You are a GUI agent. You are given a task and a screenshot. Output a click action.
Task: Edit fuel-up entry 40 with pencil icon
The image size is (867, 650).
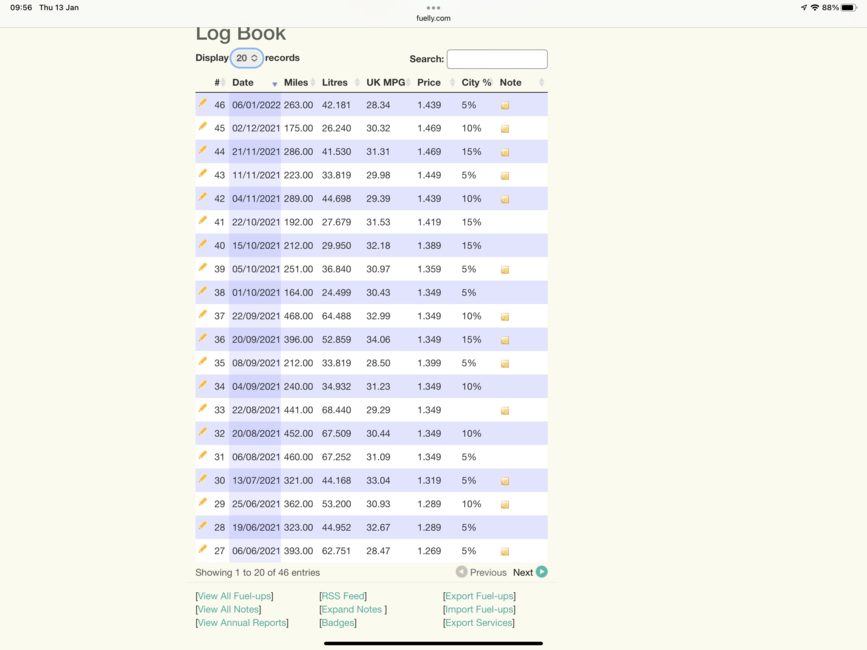coord(202,244)
